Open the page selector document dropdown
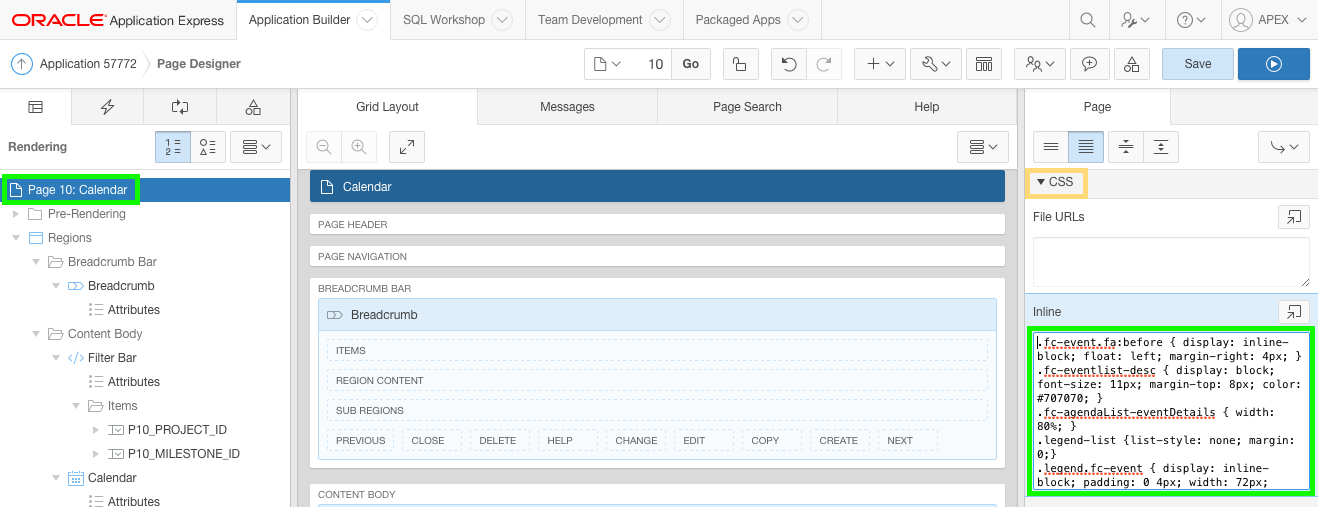The height and width of the screenshot is (507, 1318). (607, 64)
